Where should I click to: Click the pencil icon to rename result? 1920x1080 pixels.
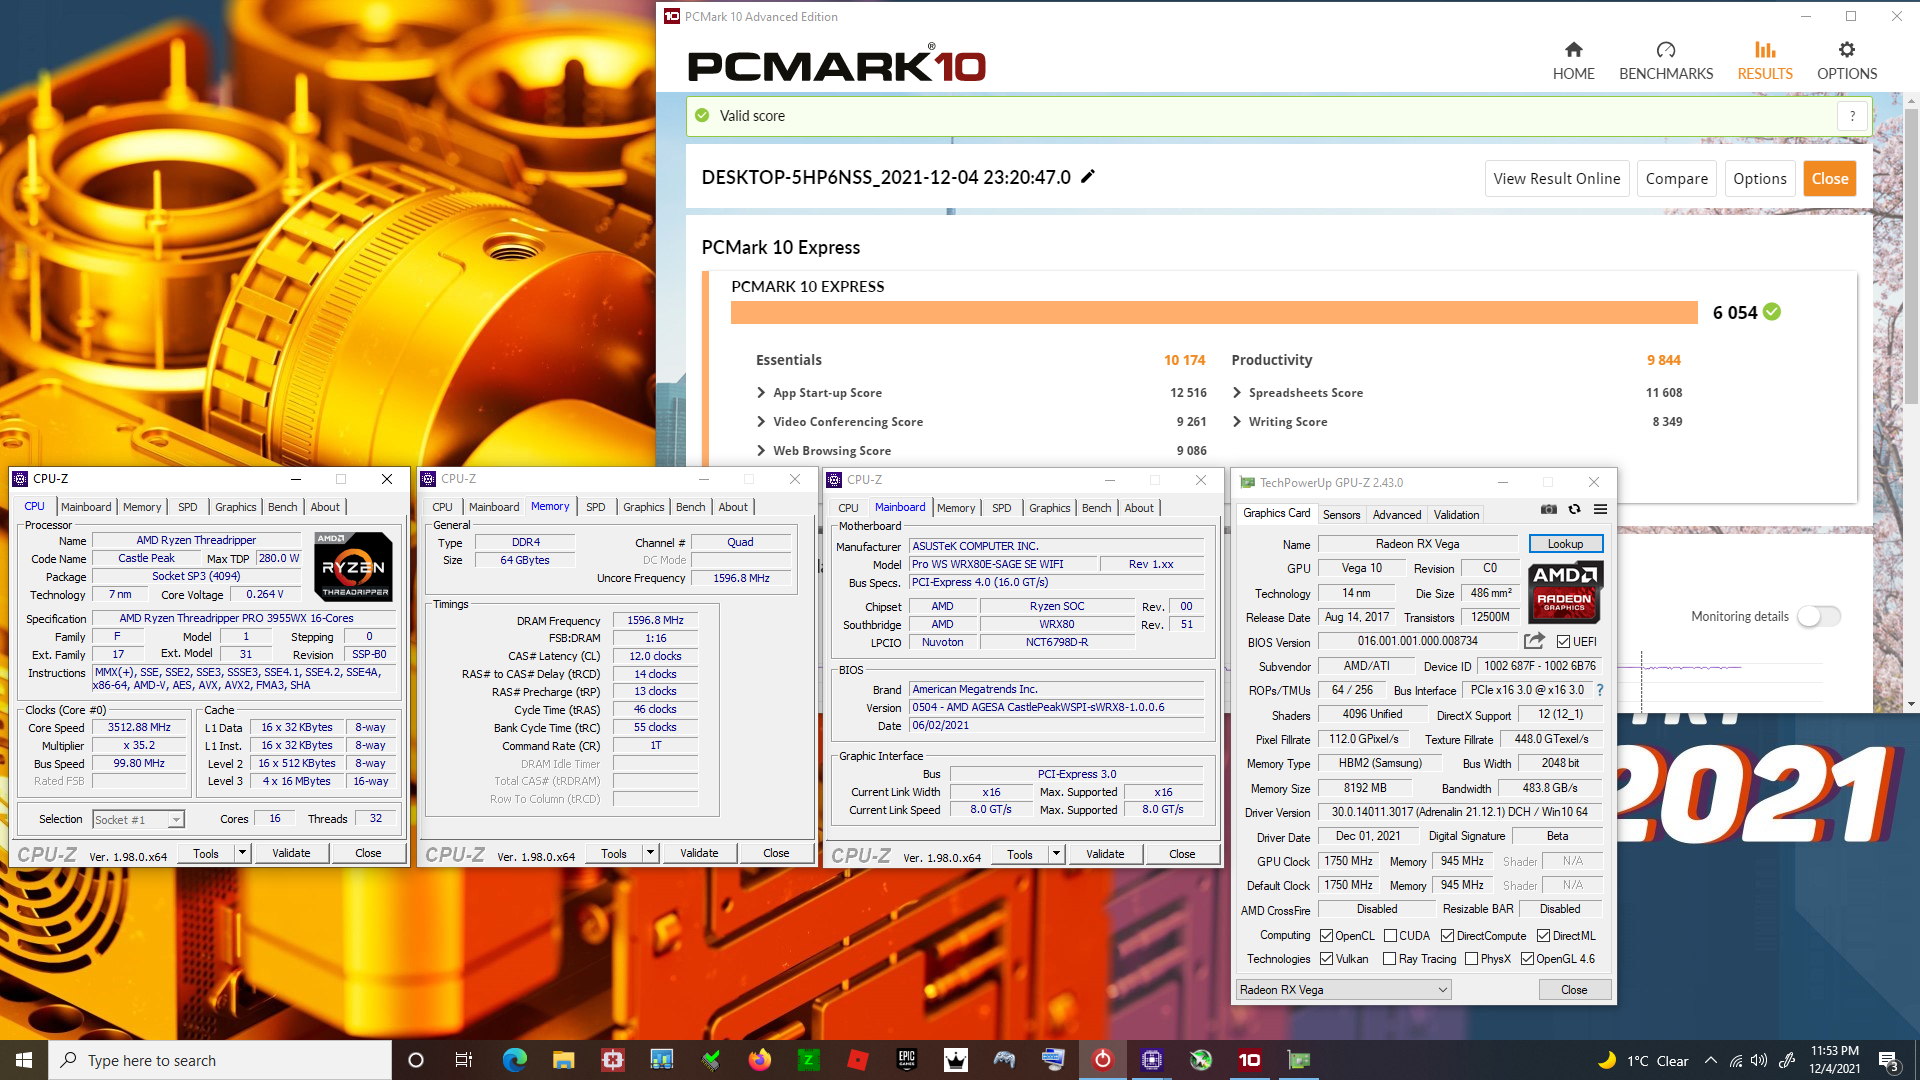[x=1088, y=177]
